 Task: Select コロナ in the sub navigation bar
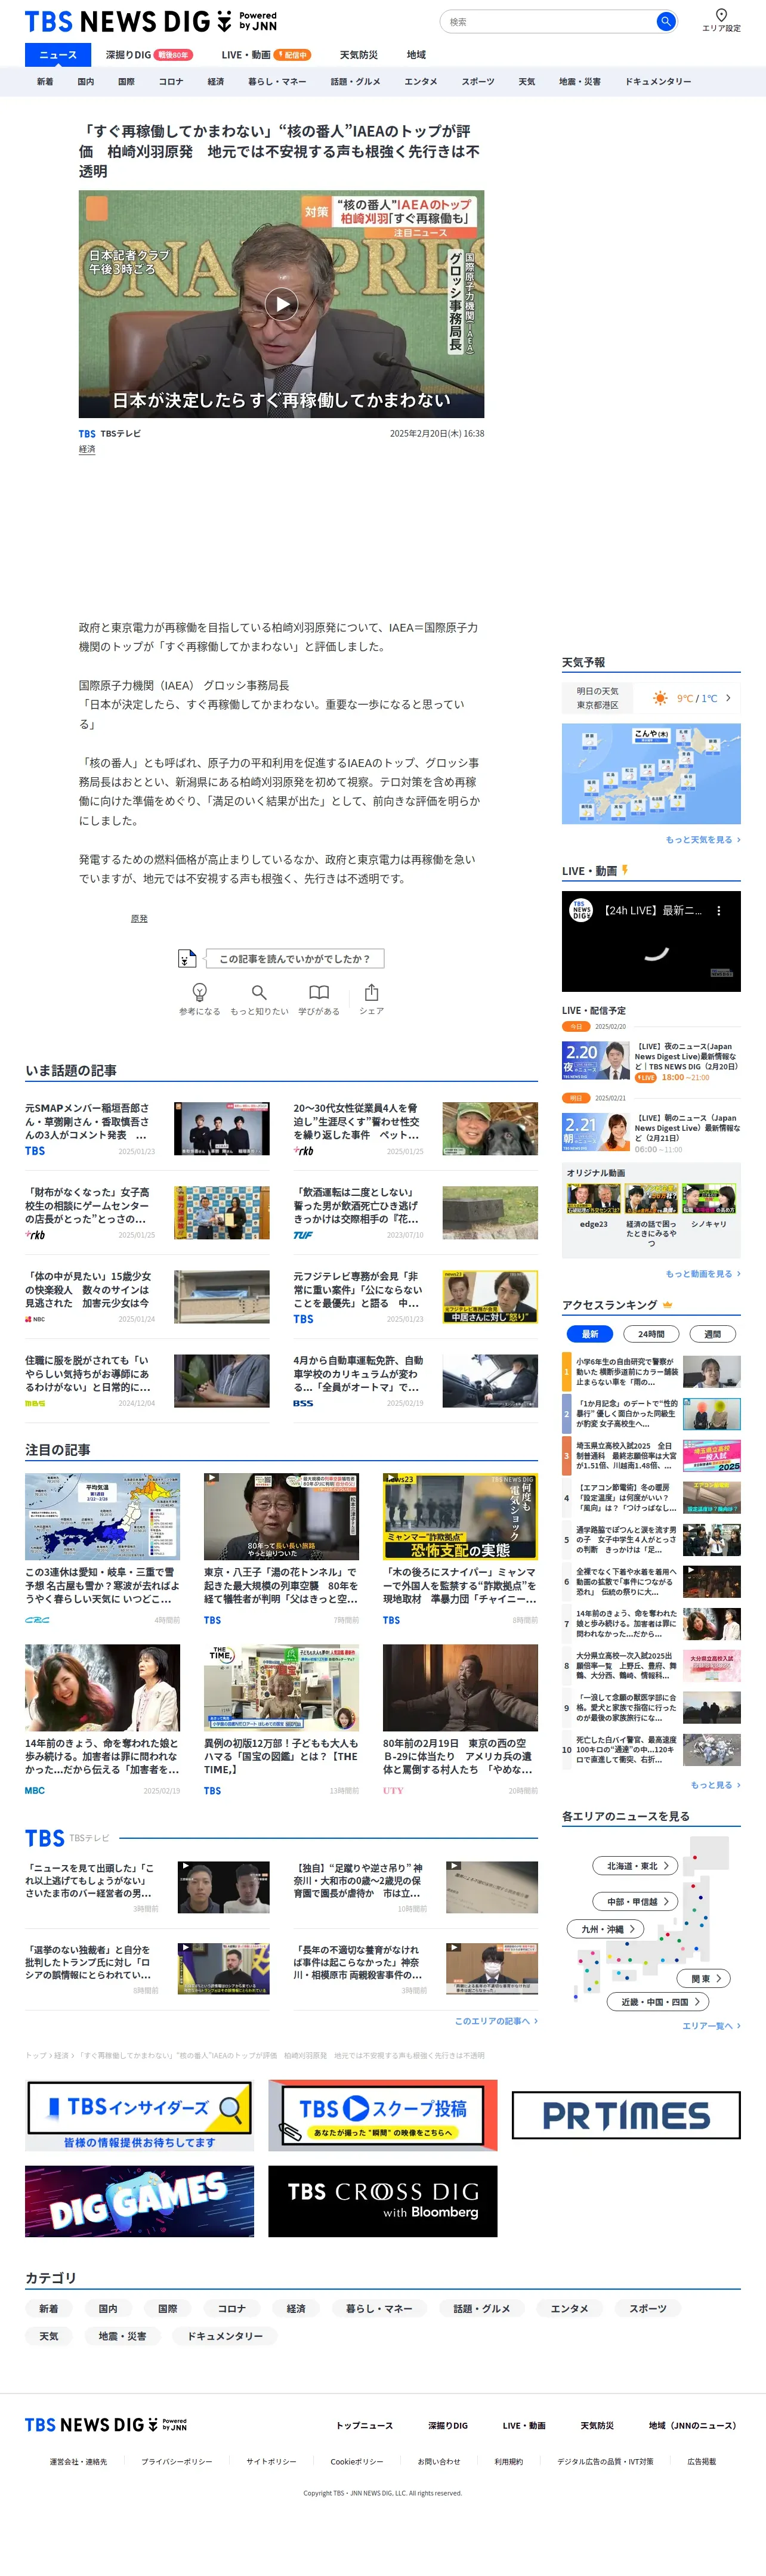click(x=171, y=82)
